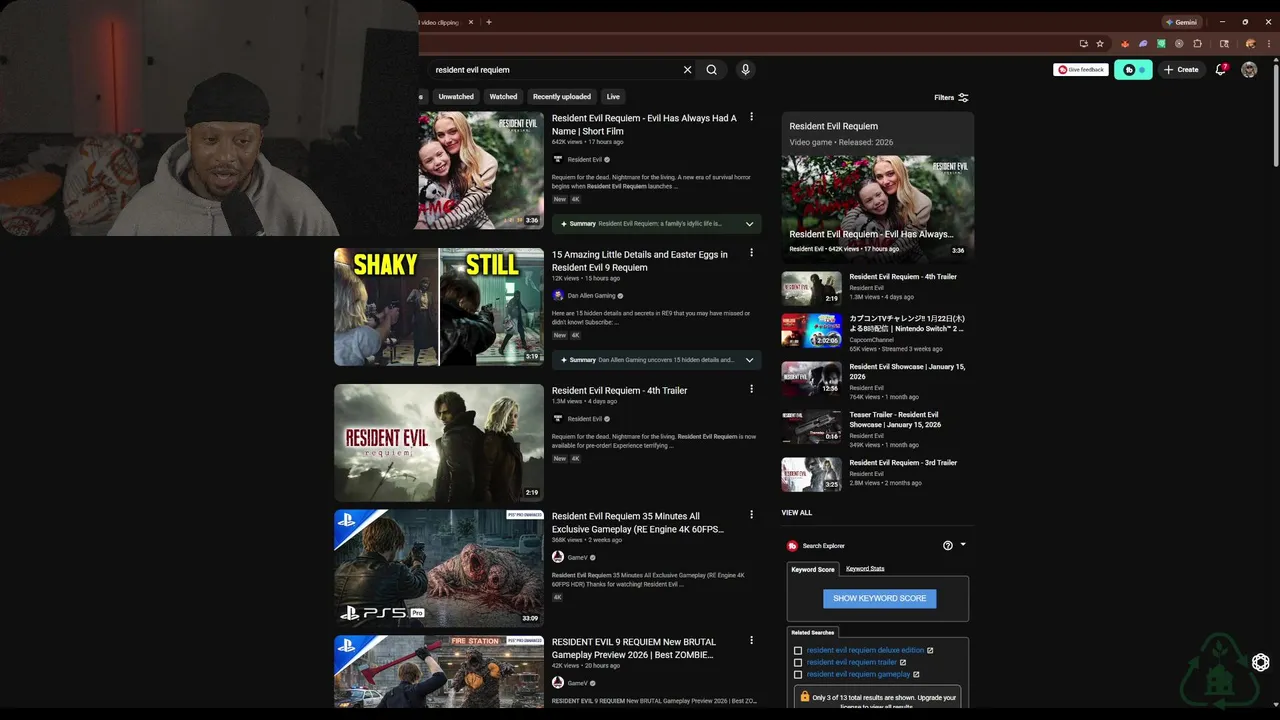This screenshot has width=1280, height=720.
Task: Select the Live filter chip
Action: point(613,97)
